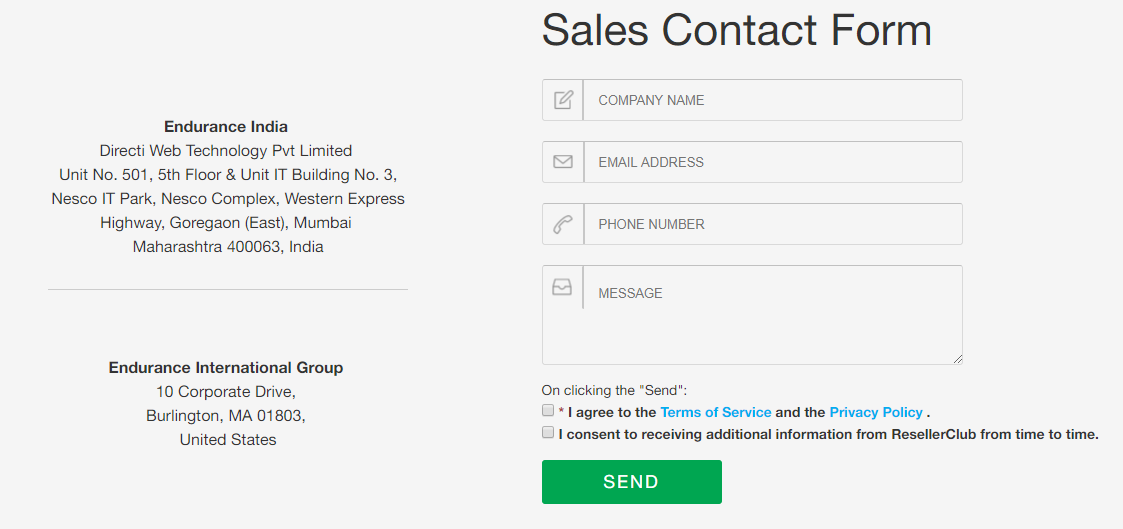Image resolution: width=1123 pixels, height=529 pixels.
Task: Select the Endurance India heading
Action: (226, 127)
